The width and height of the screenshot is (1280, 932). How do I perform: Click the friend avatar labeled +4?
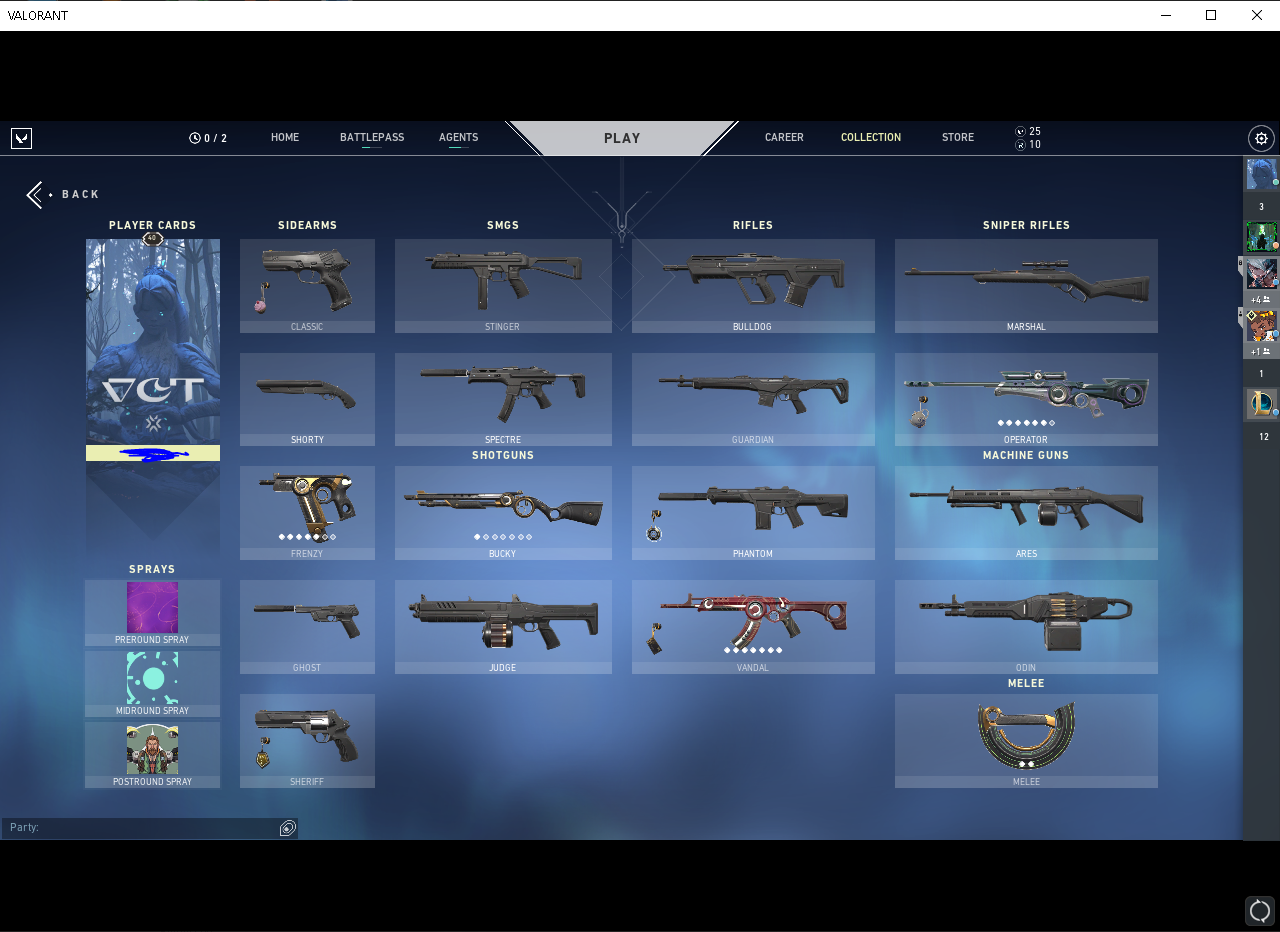pos(1261,273)
